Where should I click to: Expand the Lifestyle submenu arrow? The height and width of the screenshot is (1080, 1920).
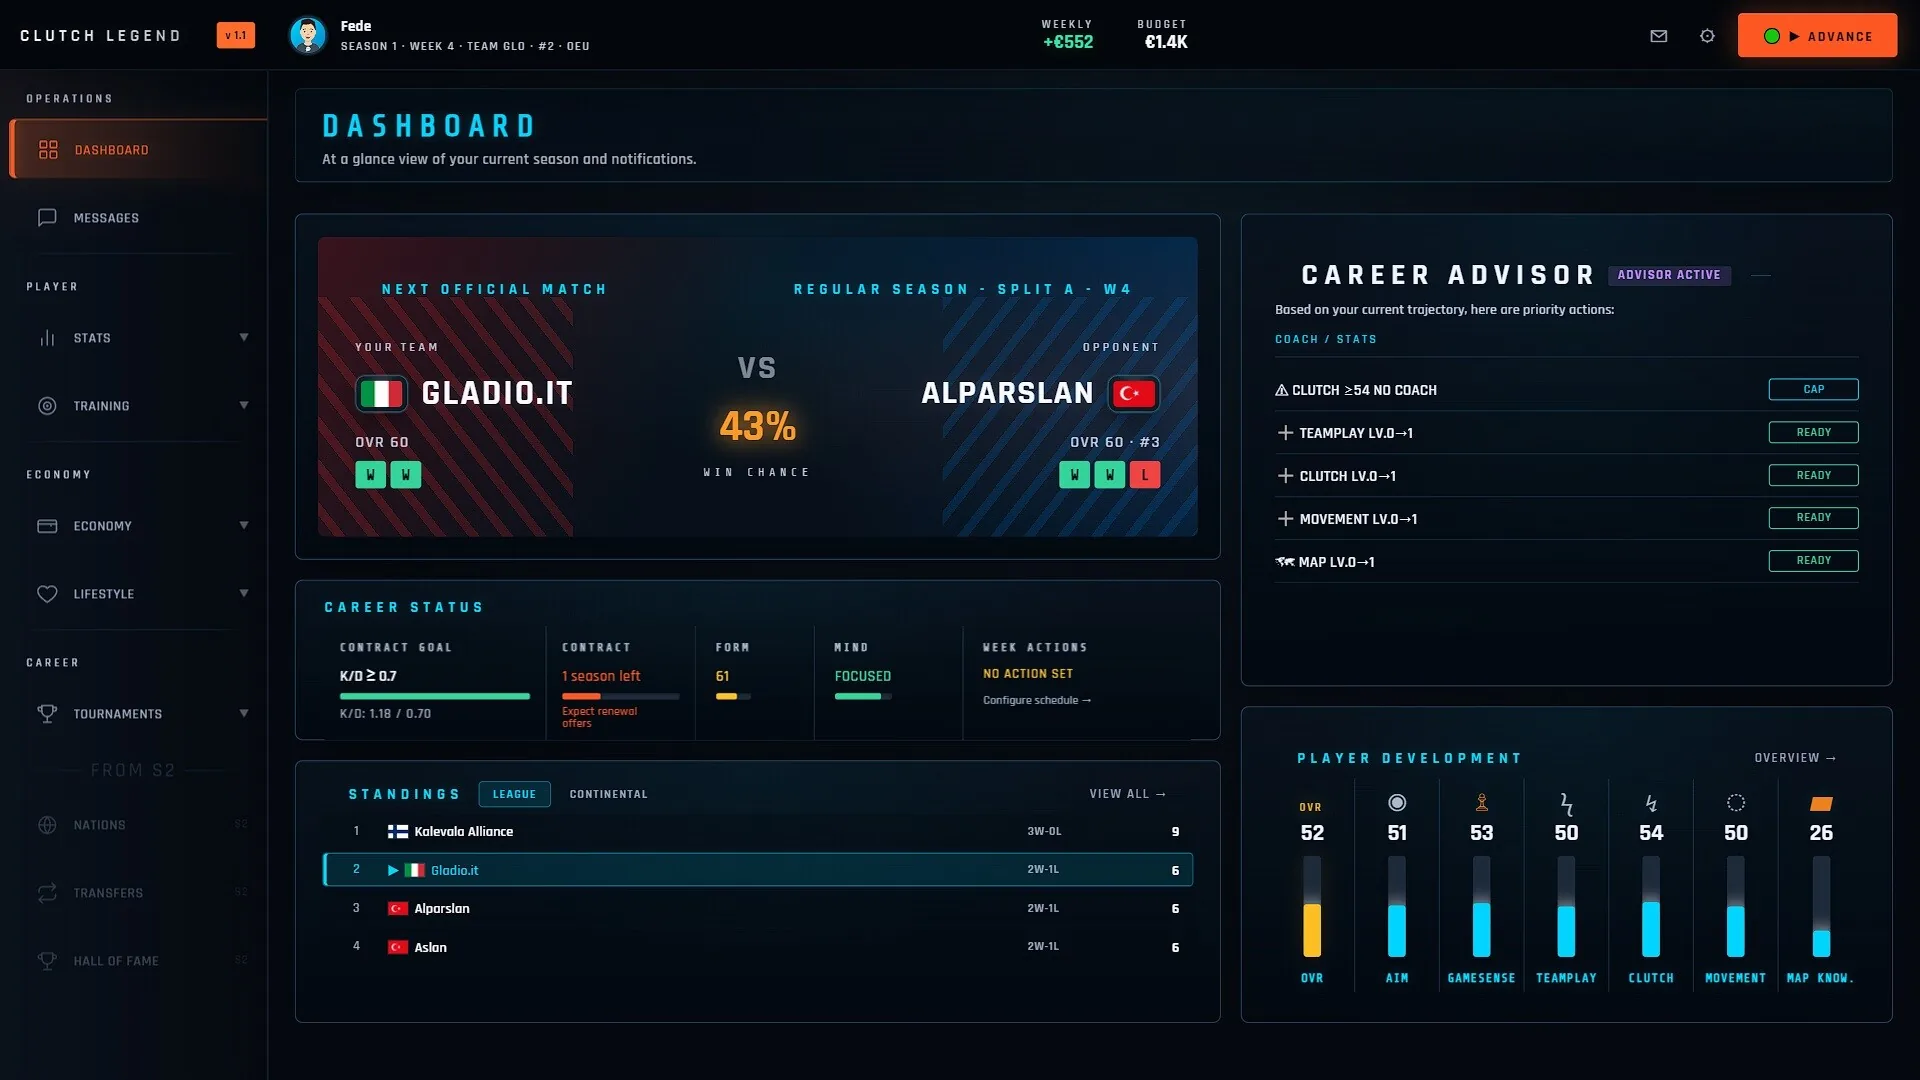(x=244, y=593)
